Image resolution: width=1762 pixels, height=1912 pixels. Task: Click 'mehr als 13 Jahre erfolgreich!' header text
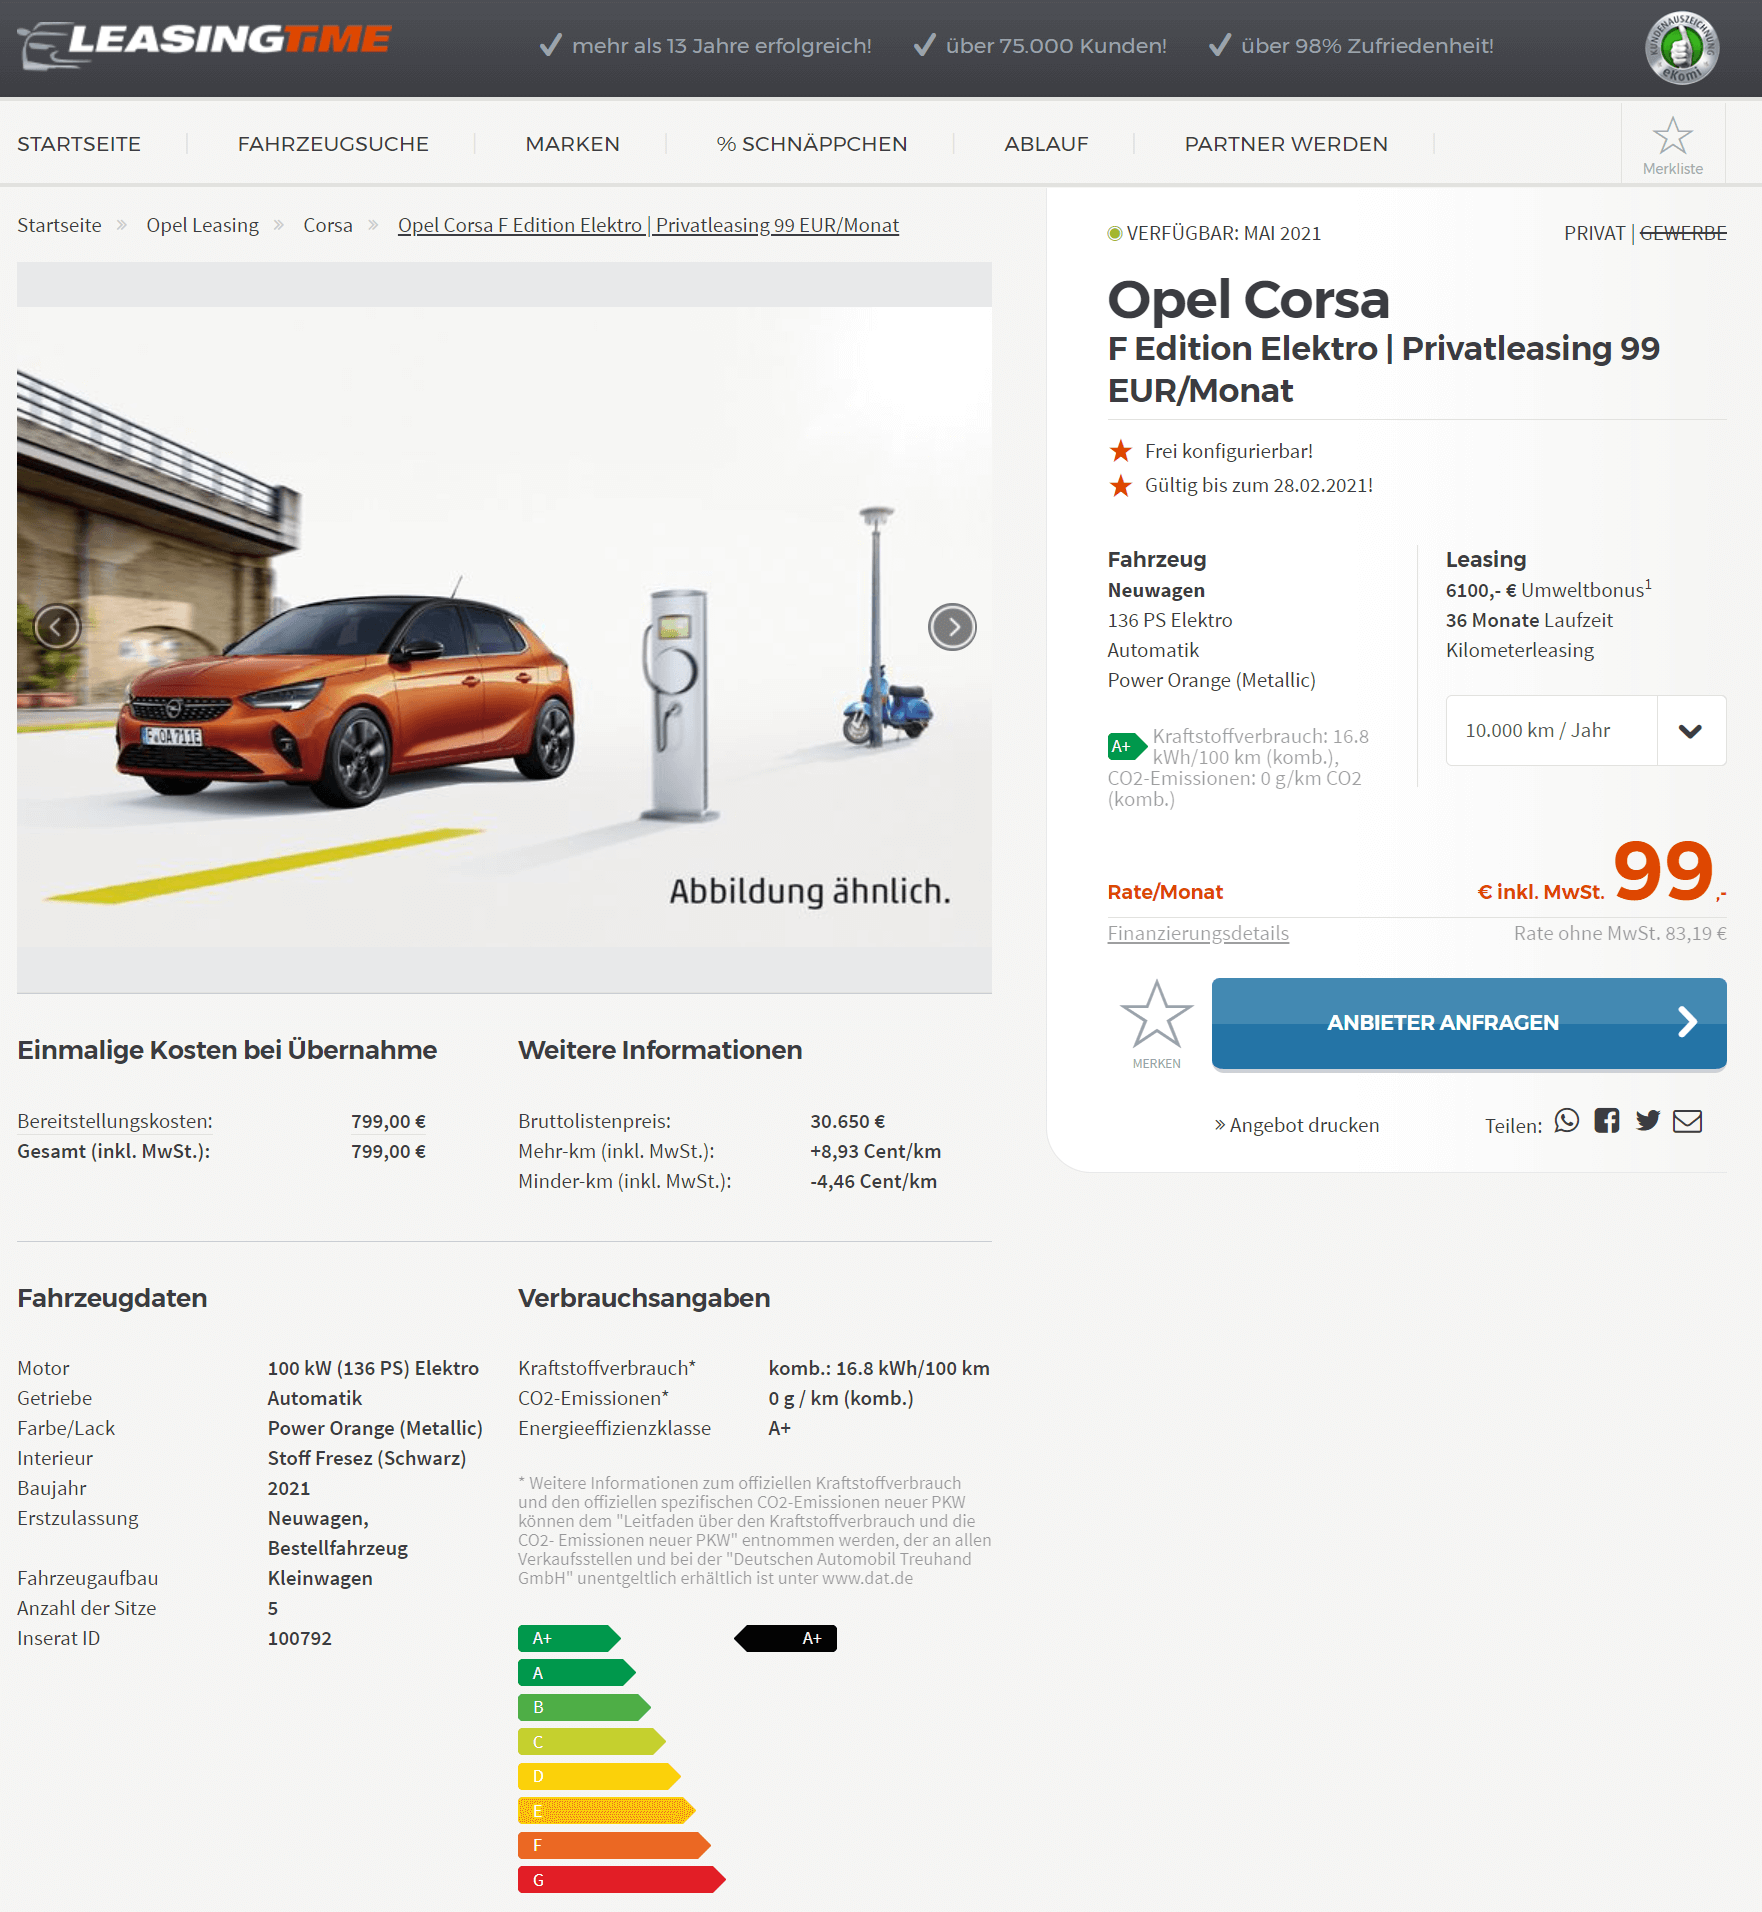(722, 46)
